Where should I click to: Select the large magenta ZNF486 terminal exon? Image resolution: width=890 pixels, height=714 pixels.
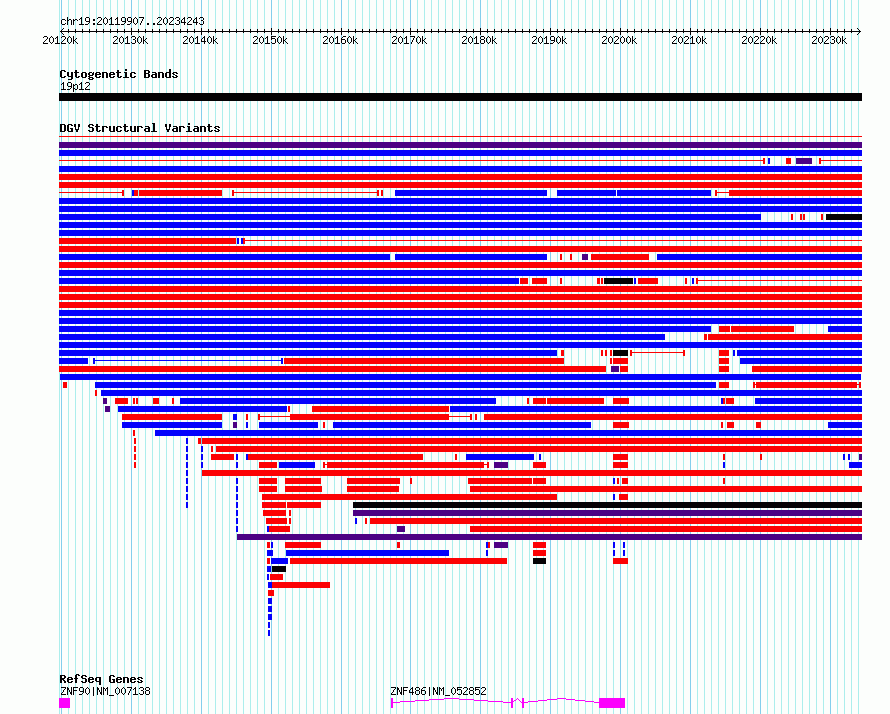[x=612, y=703]
